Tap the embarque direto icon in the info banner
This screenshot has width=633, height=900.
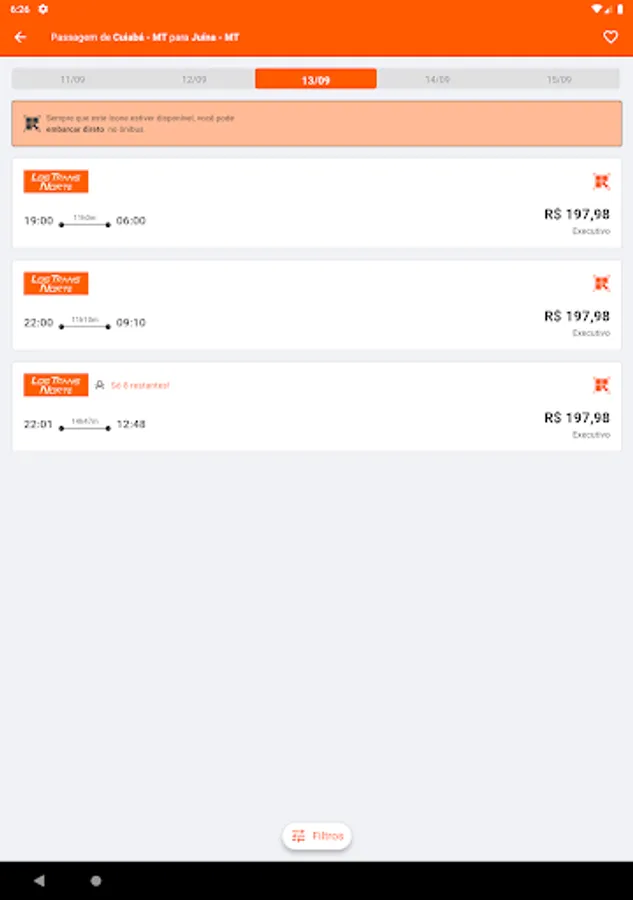pos(31,122)
